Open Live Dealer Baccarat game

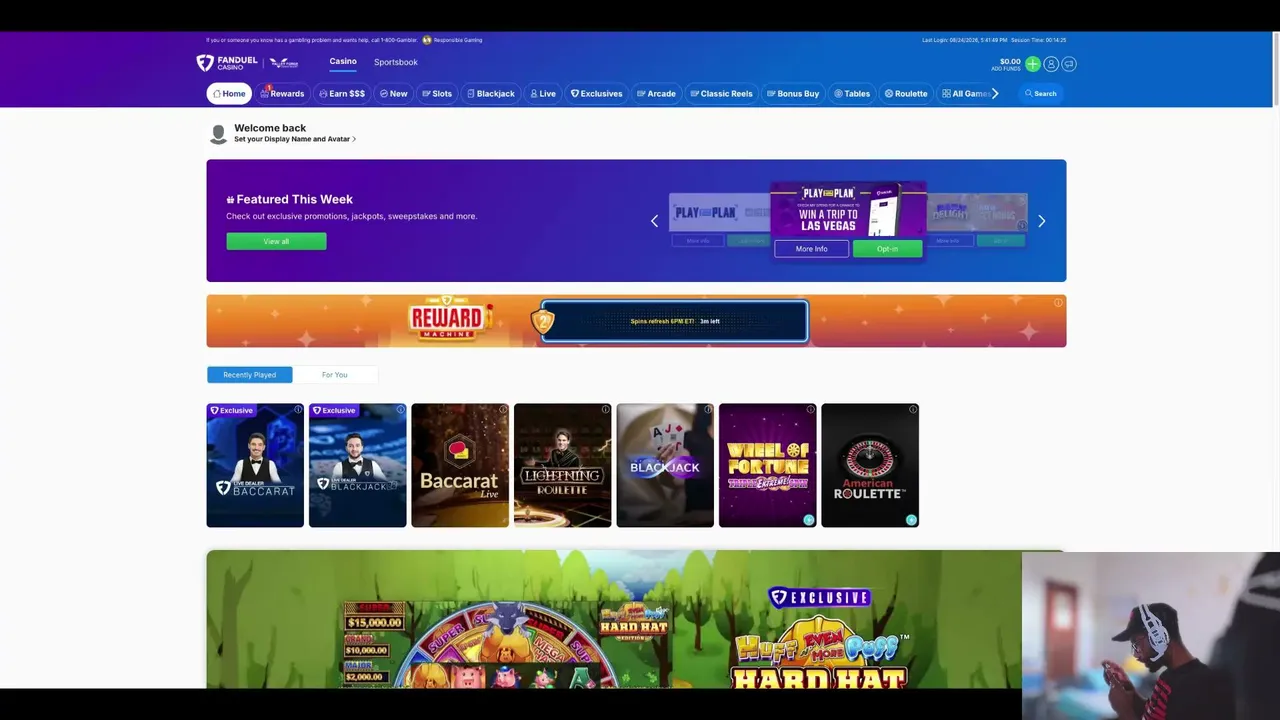[255, 465]
